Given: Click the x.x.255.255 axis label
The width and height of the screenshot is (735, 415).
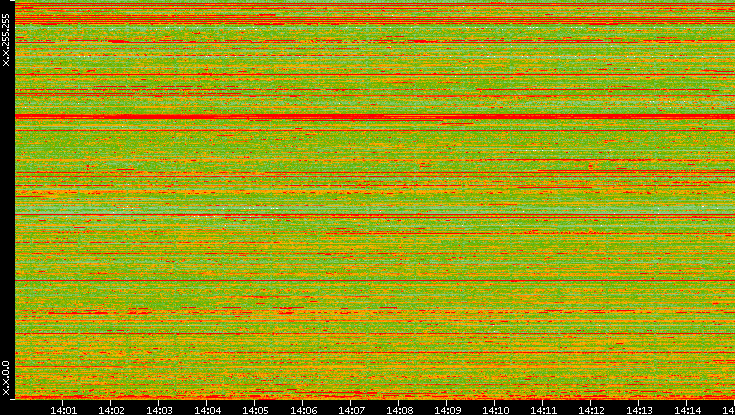Looking at the screenshot, I should (x=6, y=40).
